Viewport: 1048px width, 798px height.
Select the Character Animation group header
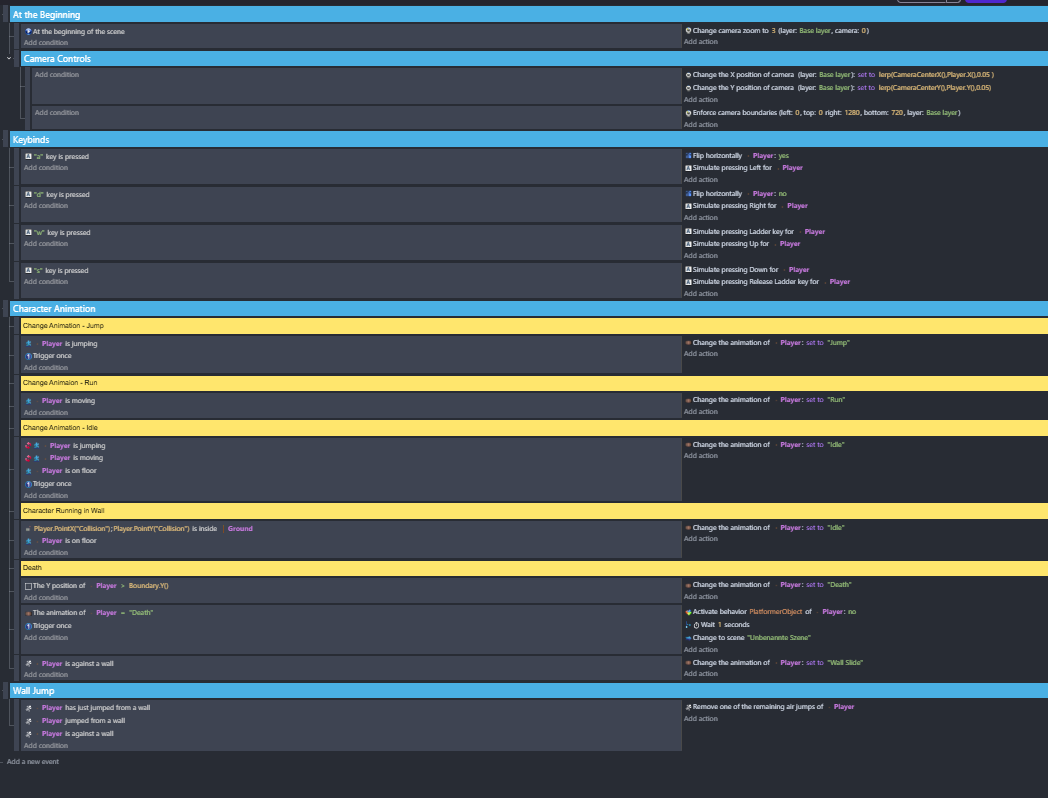tap(300, 309)
